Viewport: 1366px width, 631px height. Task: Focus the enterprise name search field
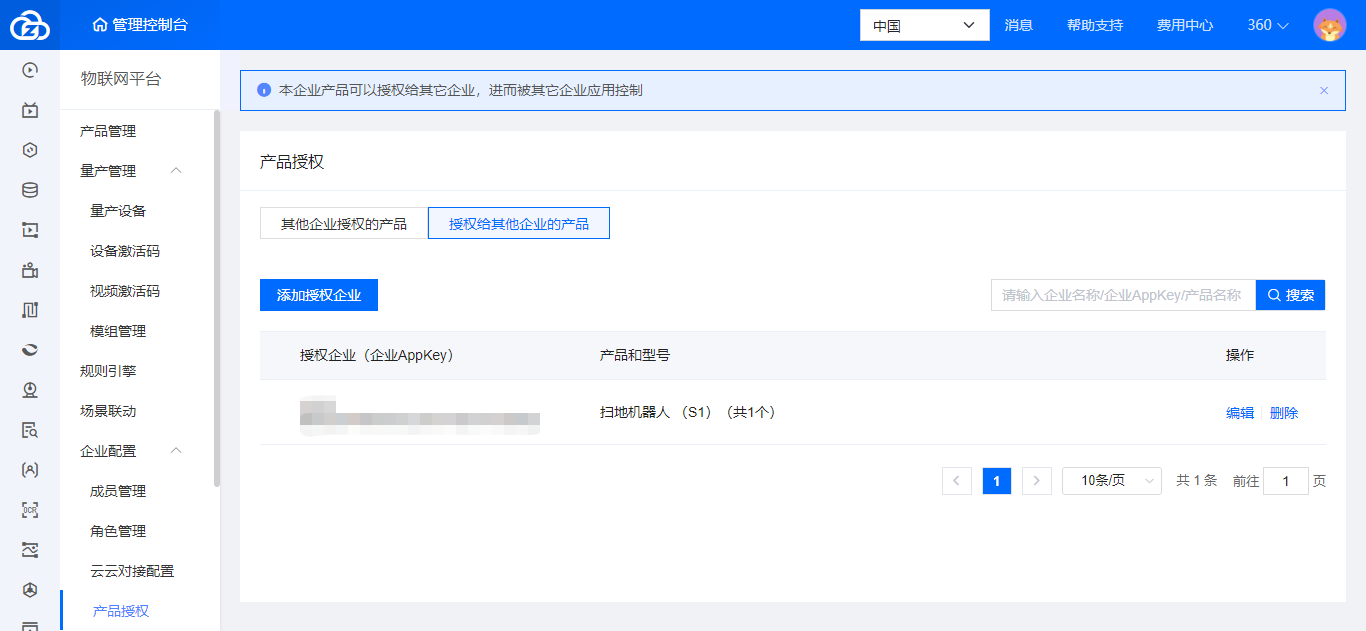[1122, 295]
